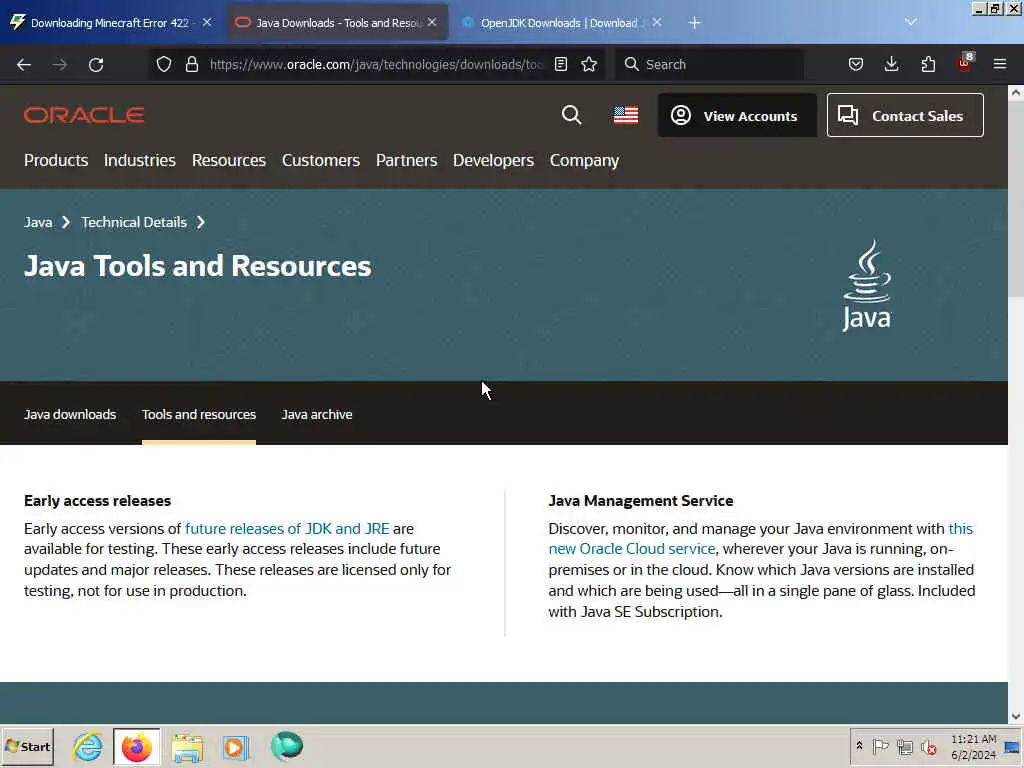1024x768 pixels.
Task: Follow the this new Oracle Cloud service link
Action: tap(632, 549)
